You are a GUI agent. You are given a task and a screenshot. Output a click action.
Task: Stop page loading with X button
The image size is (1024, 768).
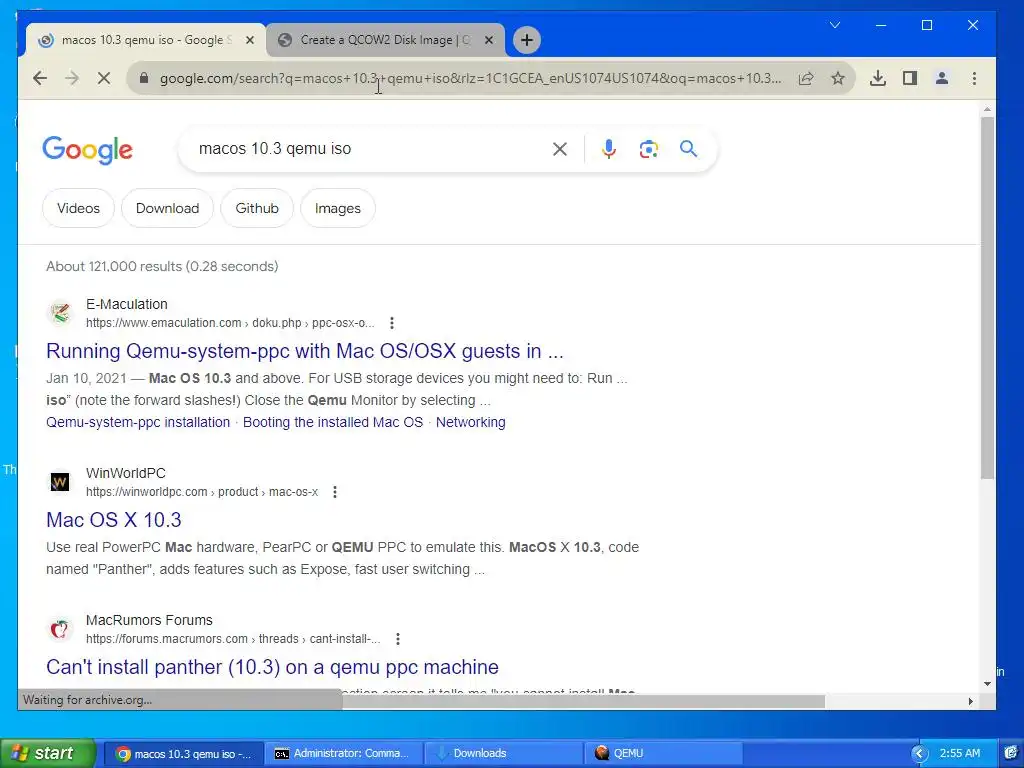(104, 78)
